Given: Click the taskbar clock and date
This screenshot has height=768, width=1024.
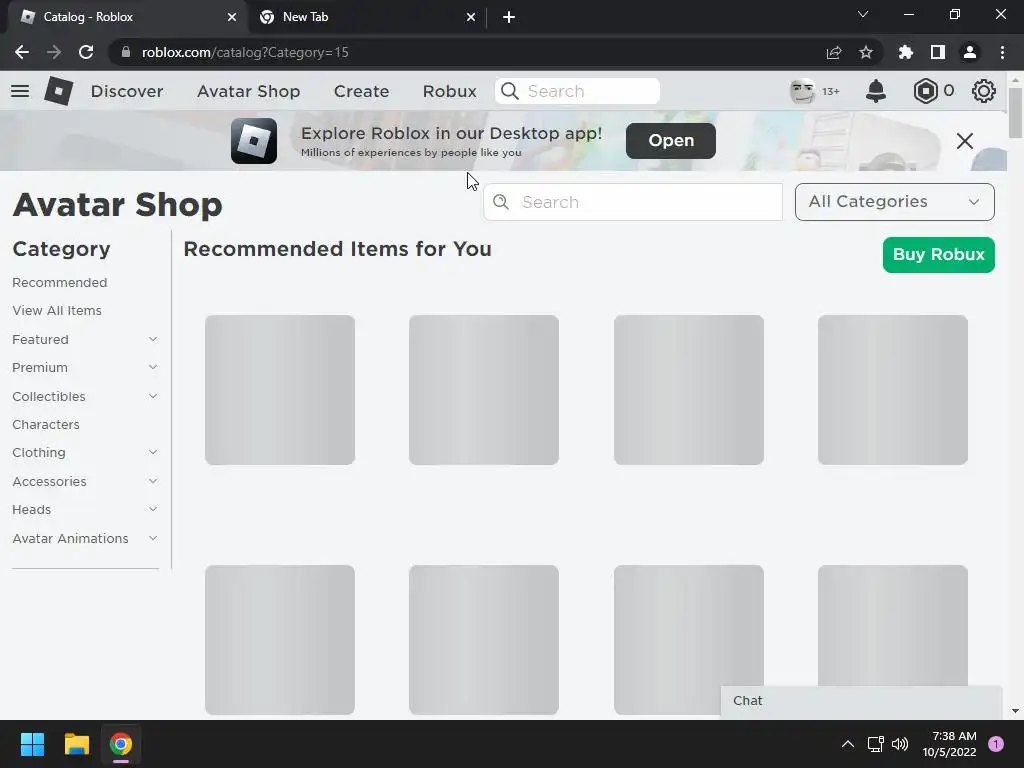Looking at the screenshot, I should 949,744.
